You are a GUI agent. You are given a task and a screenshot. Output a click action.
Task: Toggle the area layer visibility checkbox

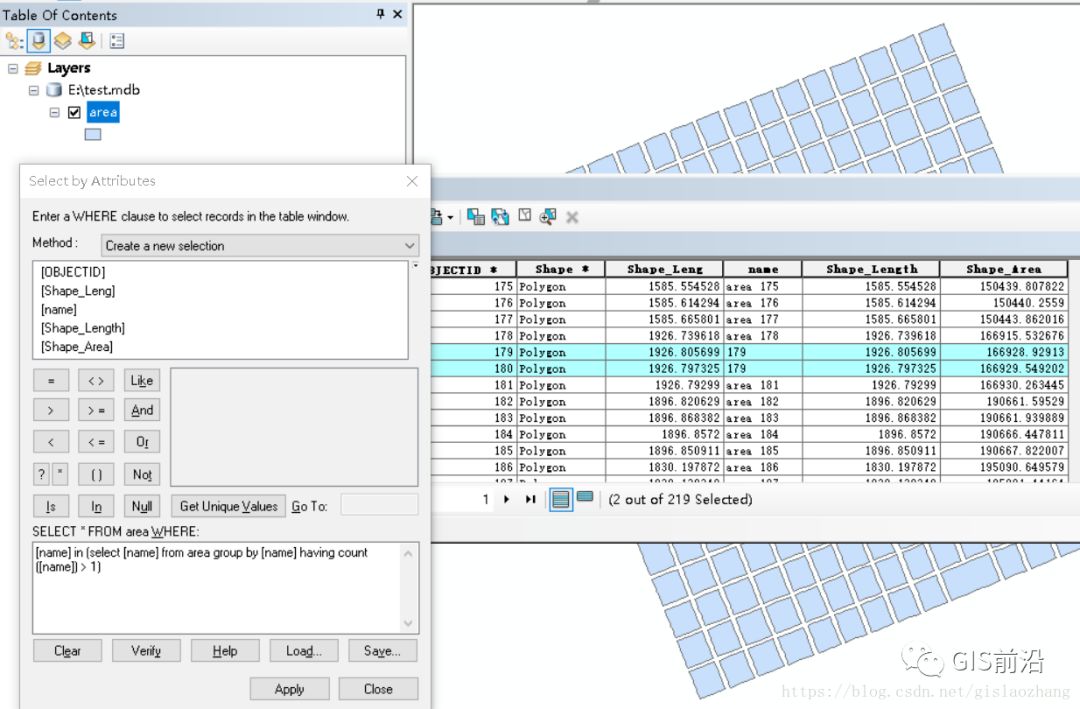coord(74,112)
